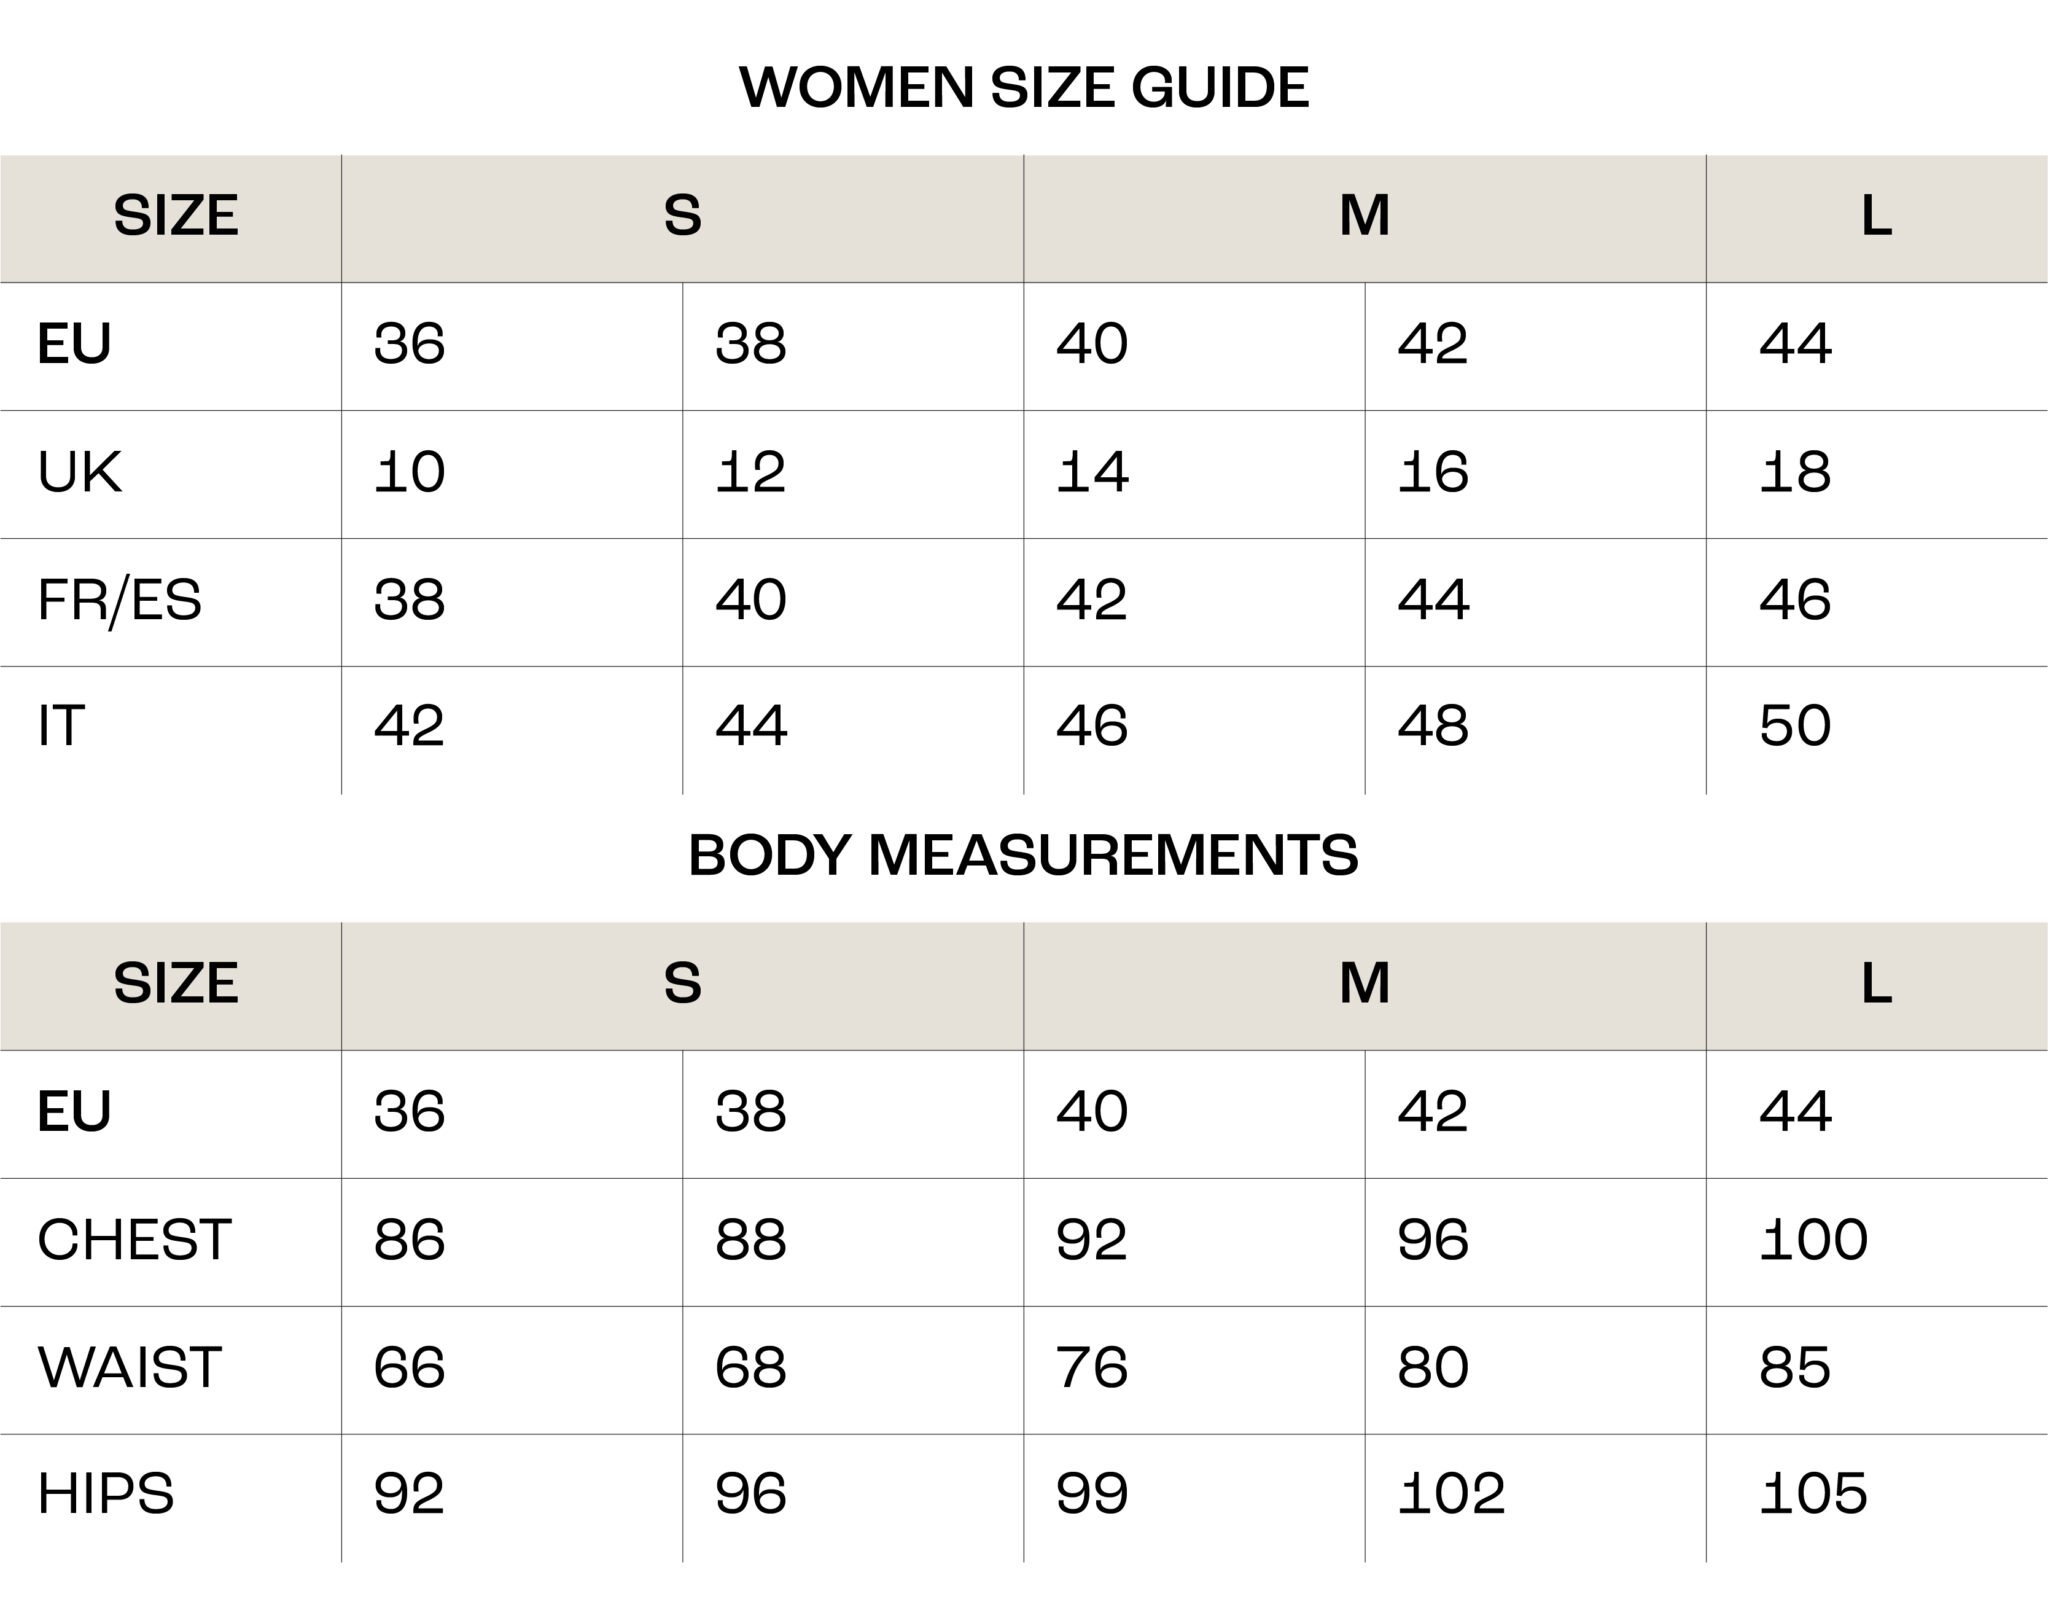Screen dimensions: 2048x1618
Task: Click the IT row label
Action: tap(61, 726)
